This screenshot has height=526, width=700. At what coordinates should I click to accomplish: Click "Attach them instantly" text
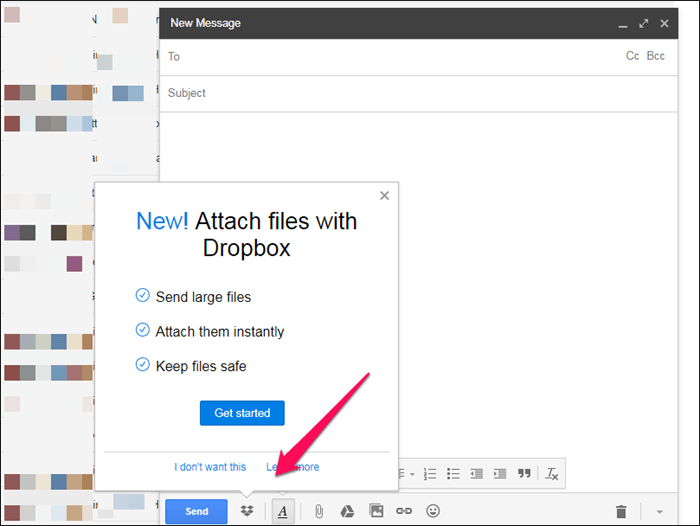pyautogui.click(x=220, y=332)
